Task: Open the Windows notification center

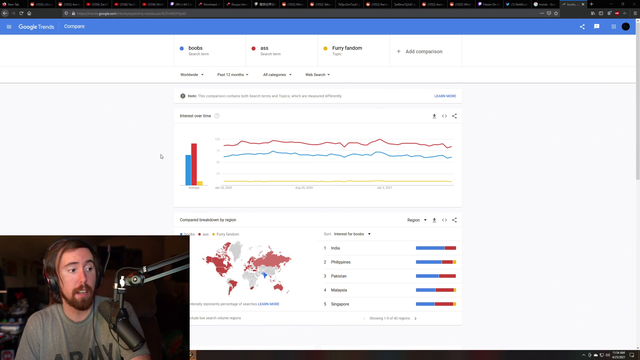Action: pos(632,355)
